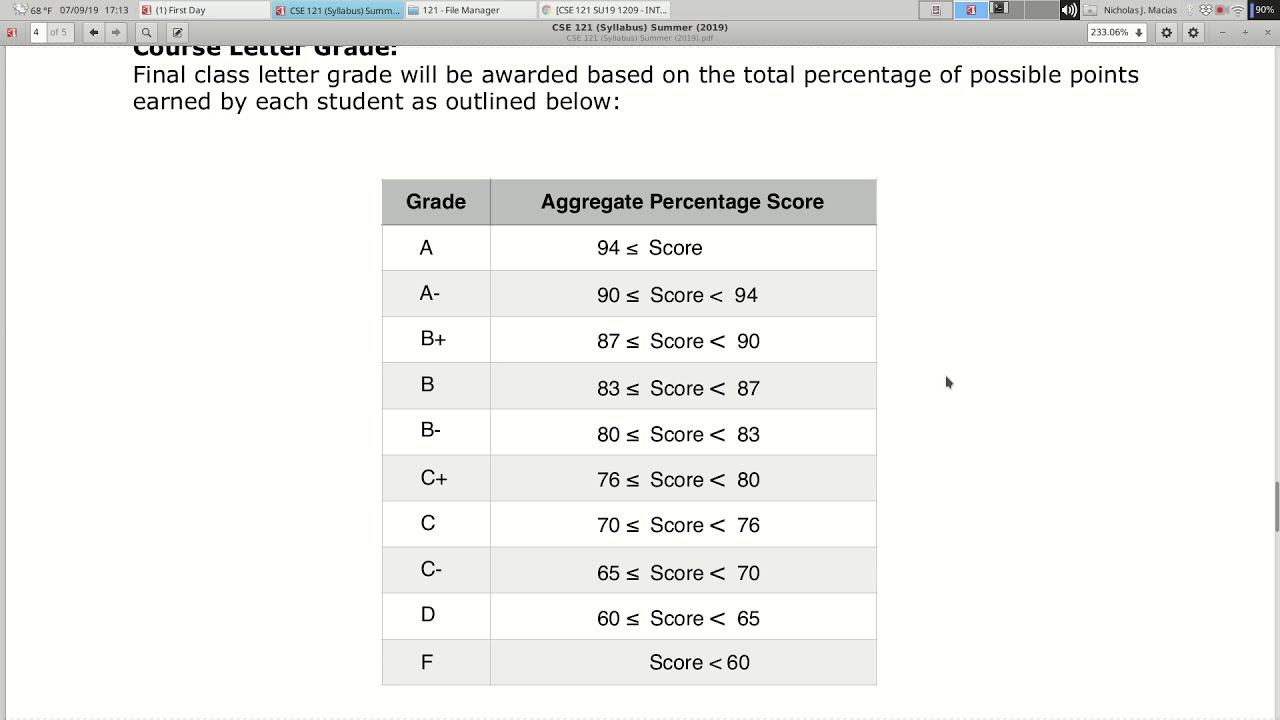The width and height of the screenshot is (1280, 720).
Task: Open the view options gear
Action: 1166,32
